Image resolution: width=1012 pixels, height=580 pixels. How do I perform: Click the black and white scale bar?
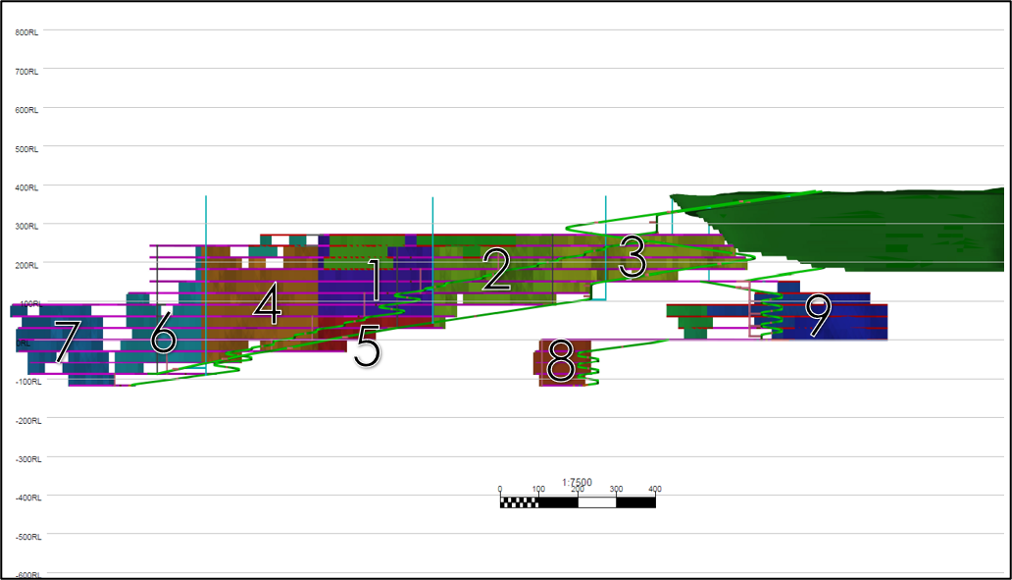[577, 502]
